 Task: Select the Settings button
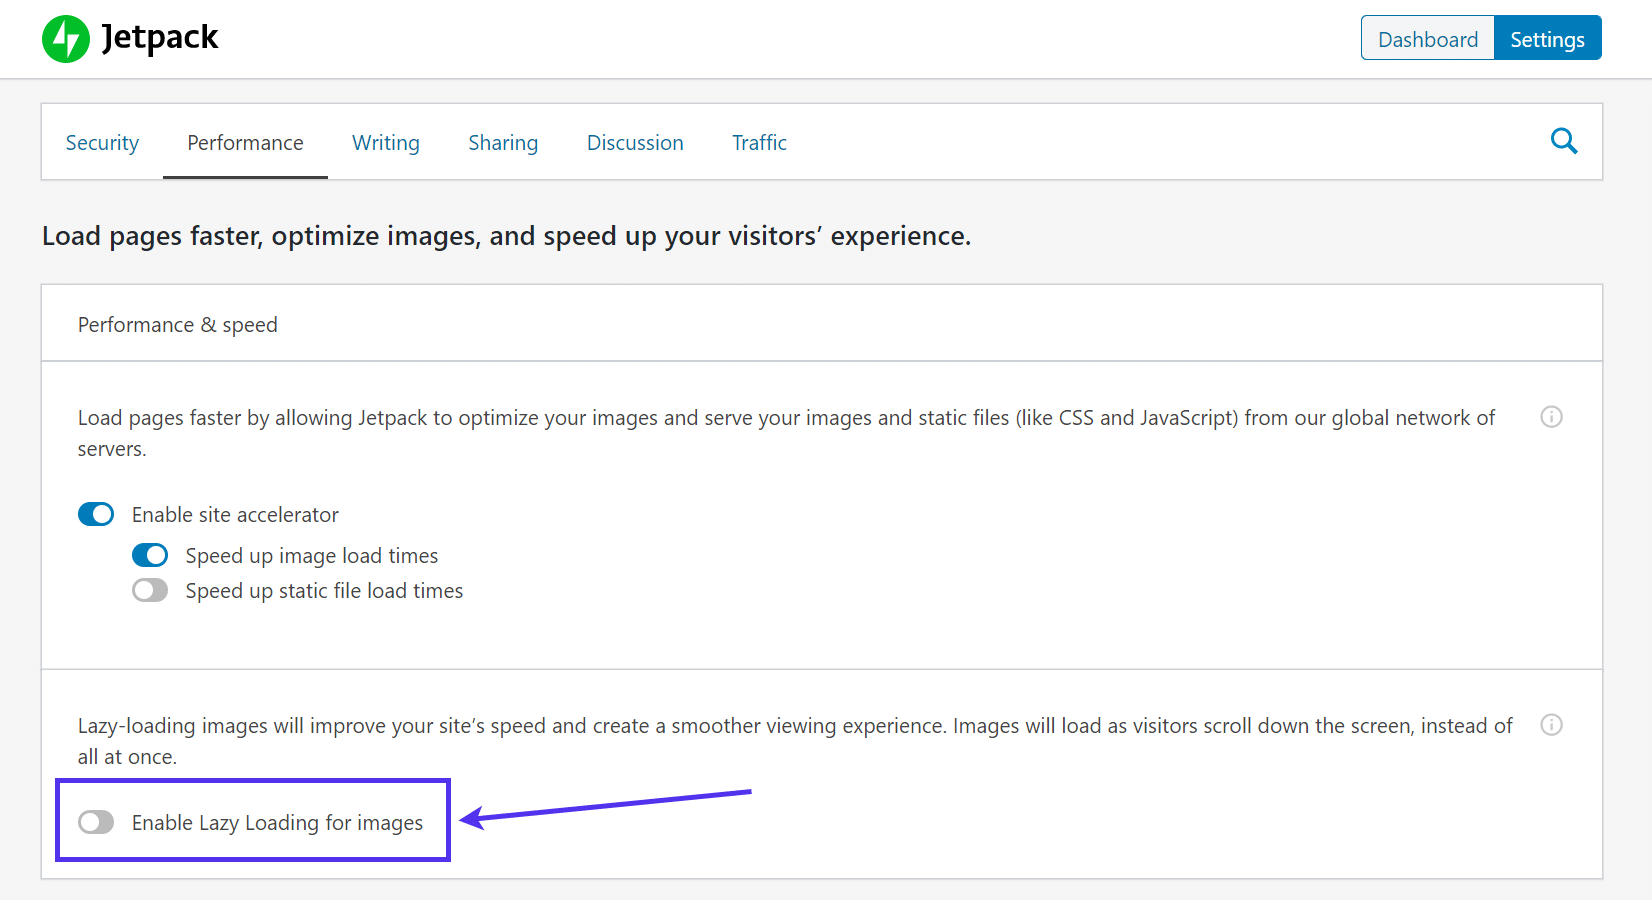coord(1547,39)
